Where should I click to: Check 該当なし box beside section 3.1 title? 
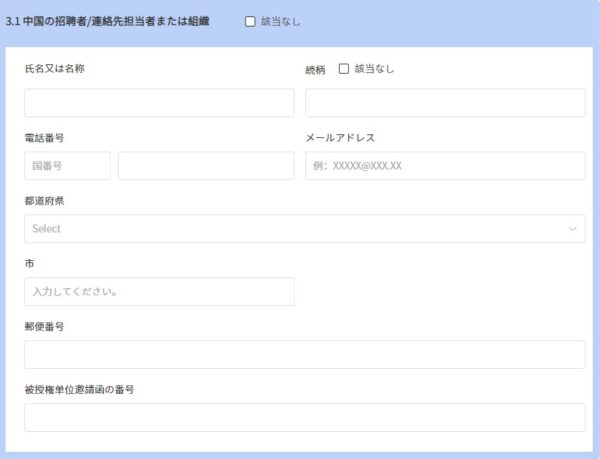(250, 21)
